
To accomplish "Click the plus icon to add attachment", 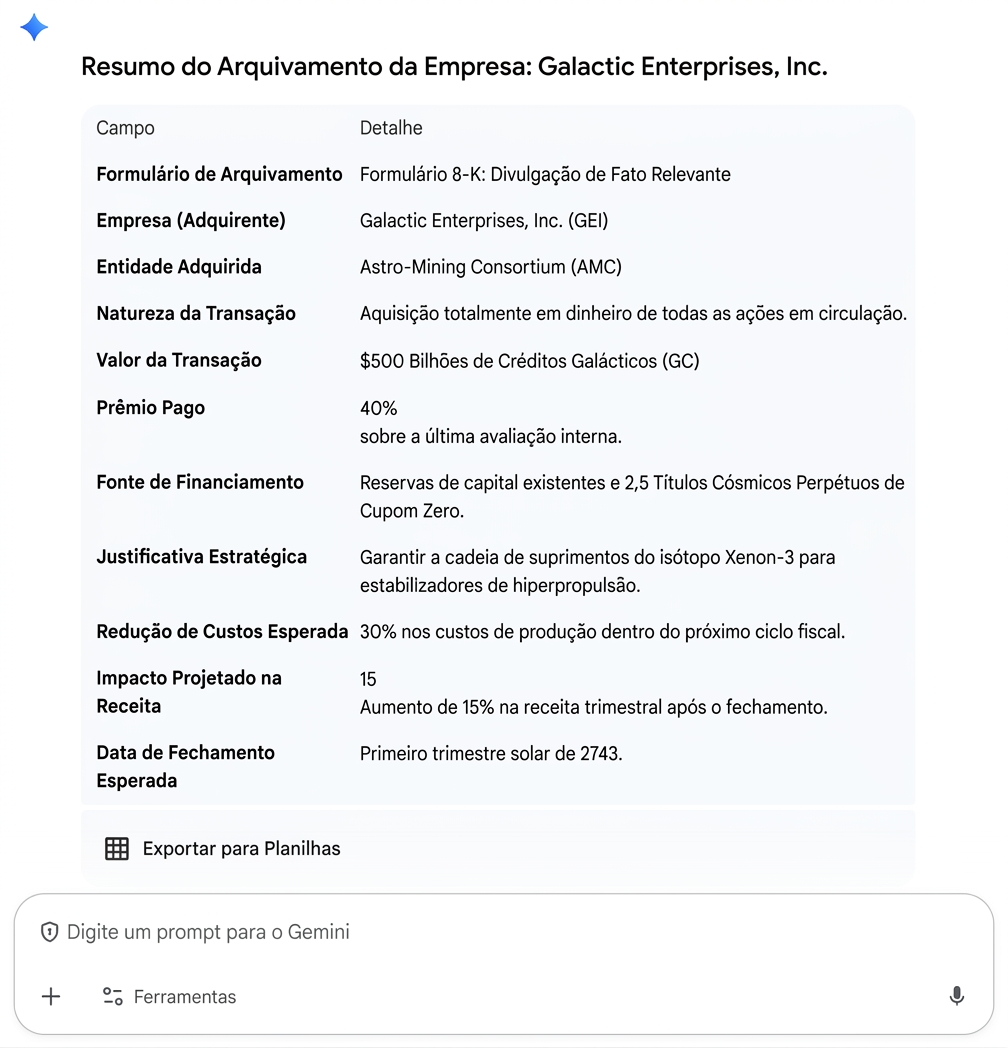I will [51, 997].
